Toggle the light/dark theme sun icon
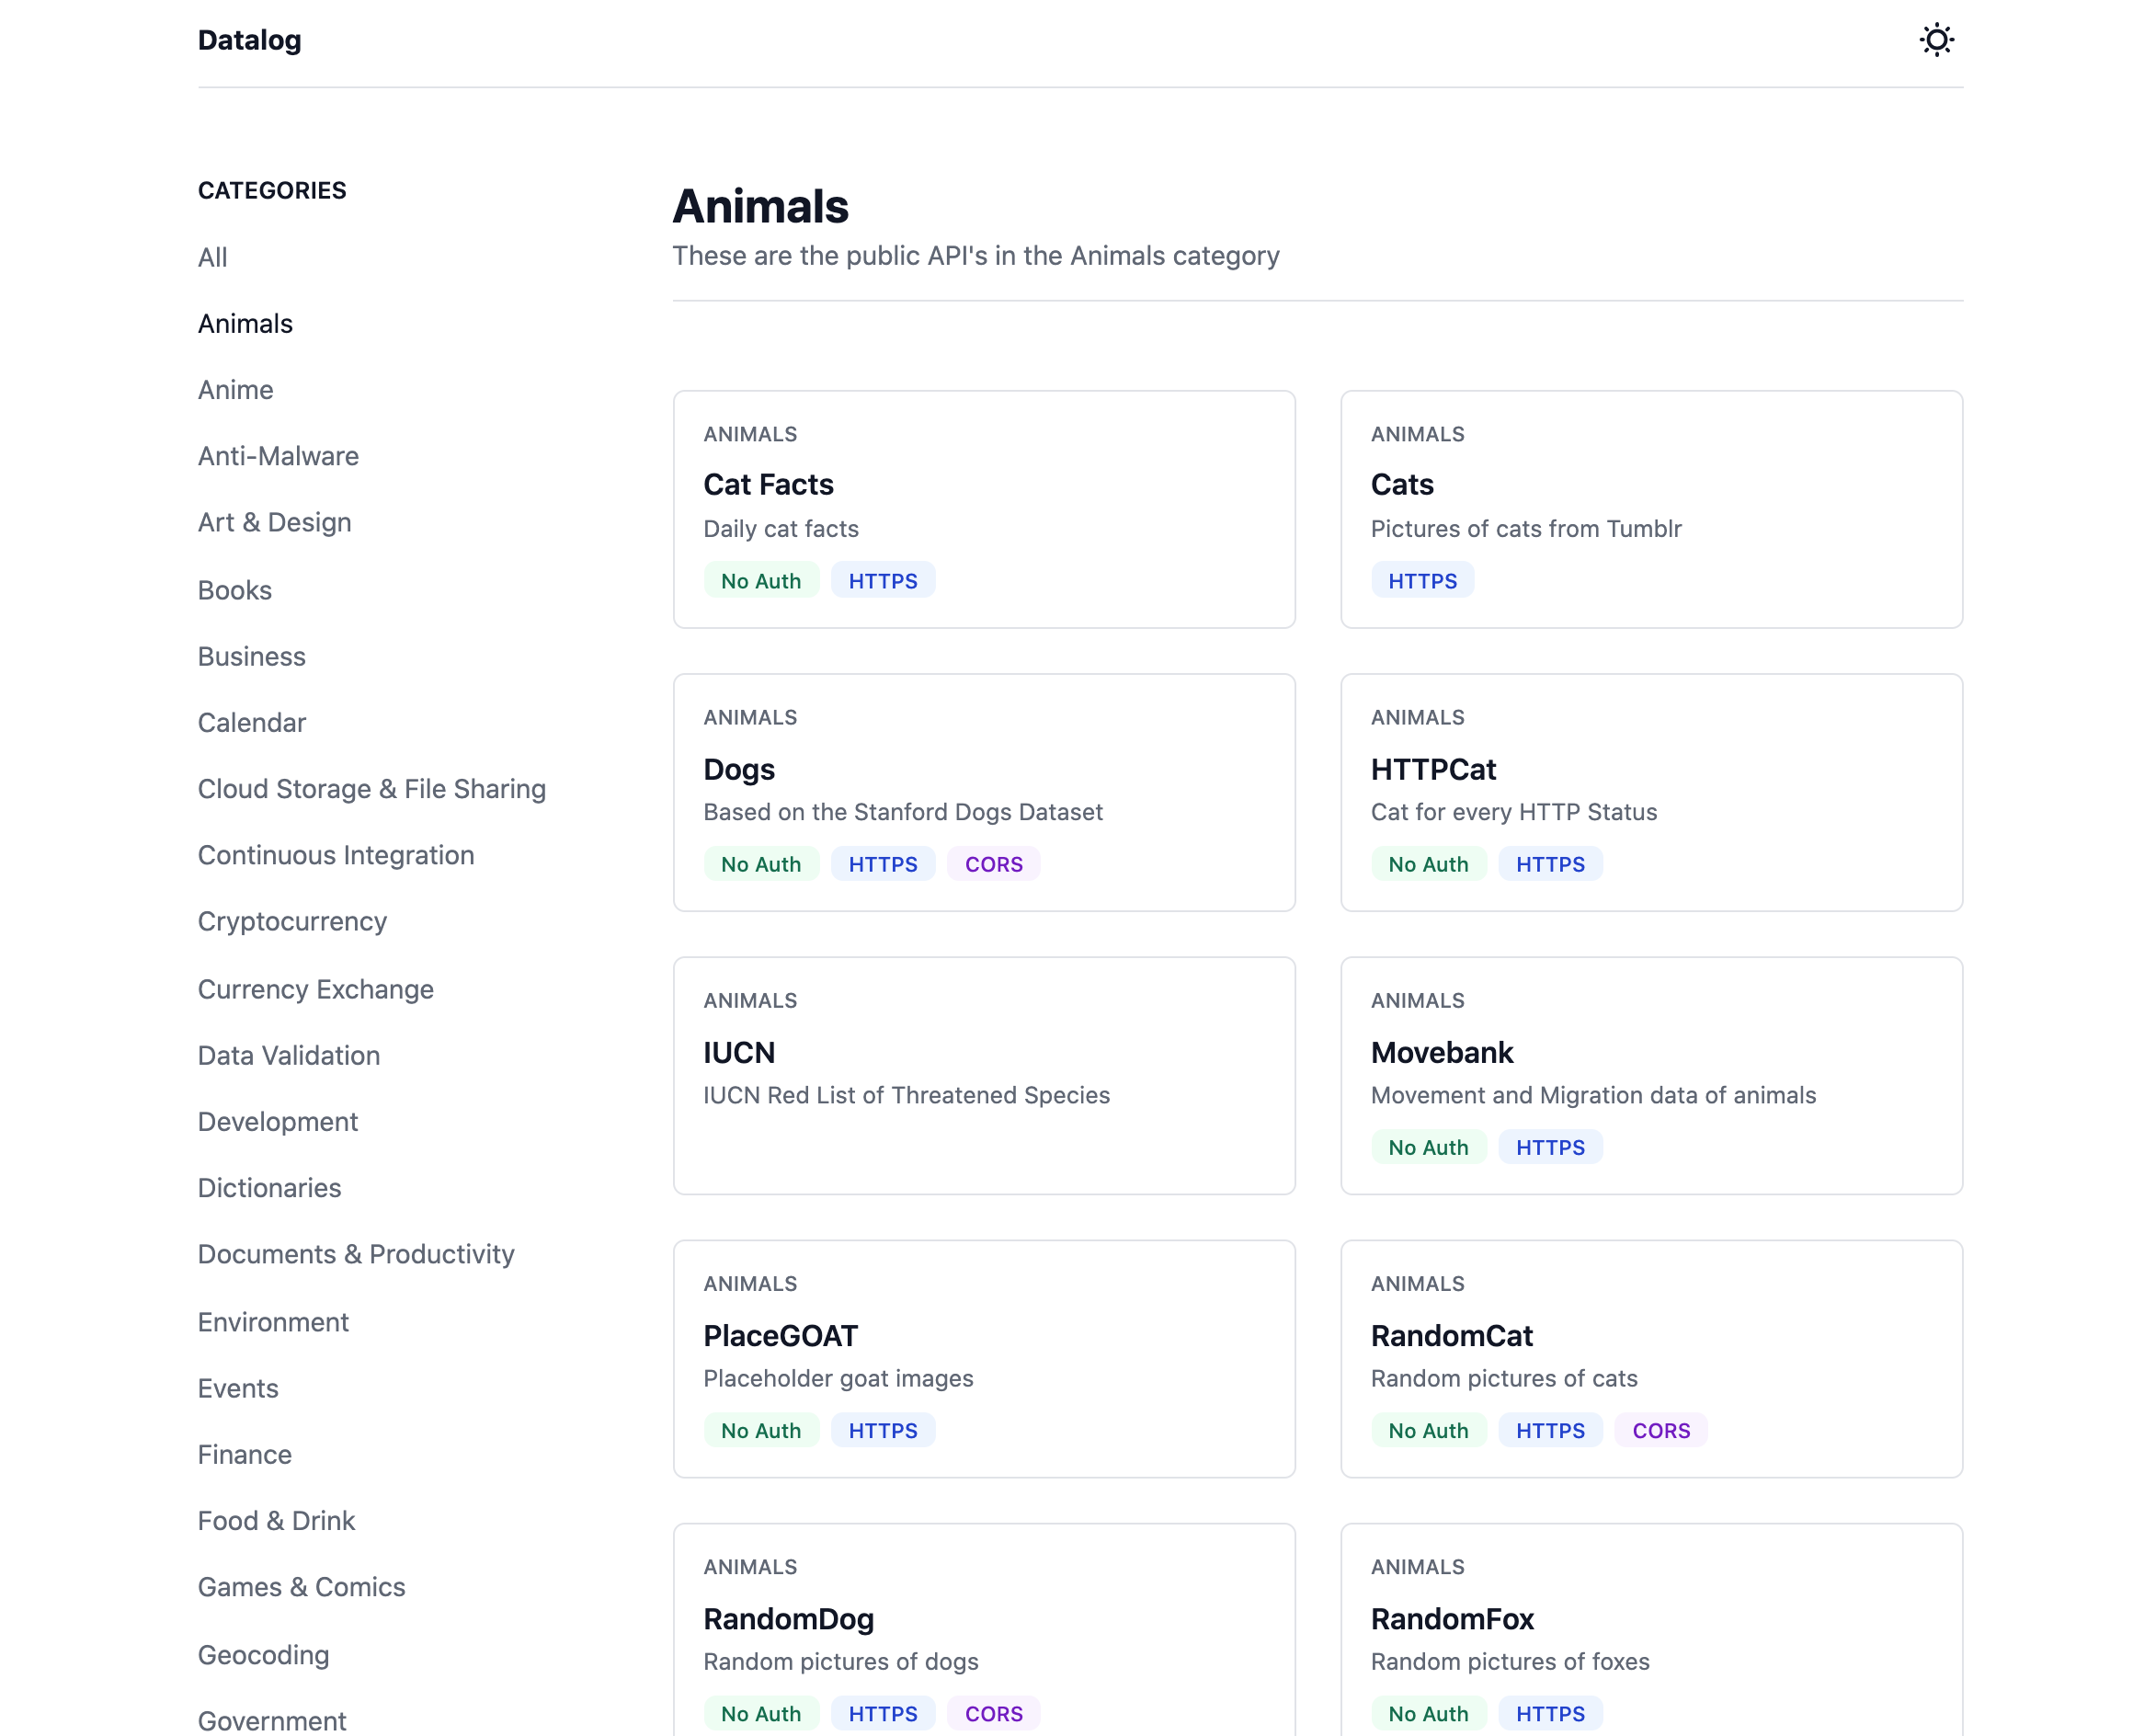Screen dimensions: 2133x1736 [1936, 40]
